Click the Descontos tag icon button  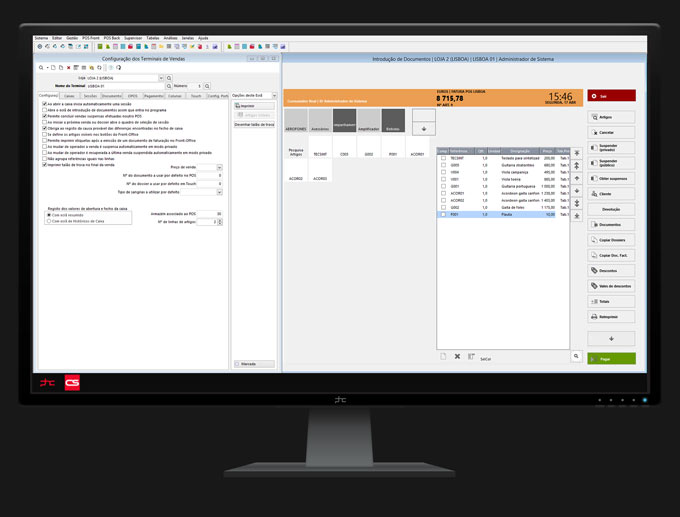pos(612,271)
